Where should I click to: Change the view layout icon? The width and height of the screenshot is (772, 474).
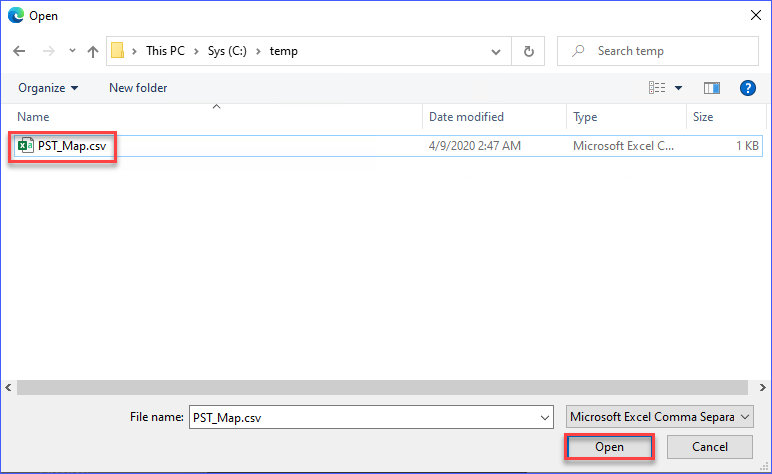[x=657, y=88]
